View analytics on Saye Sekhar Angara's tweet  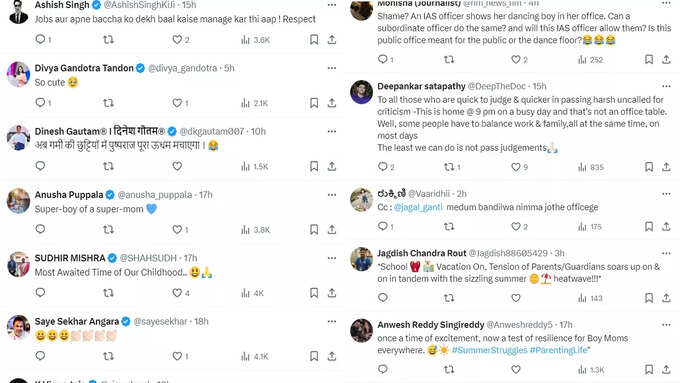pos(255,357)
